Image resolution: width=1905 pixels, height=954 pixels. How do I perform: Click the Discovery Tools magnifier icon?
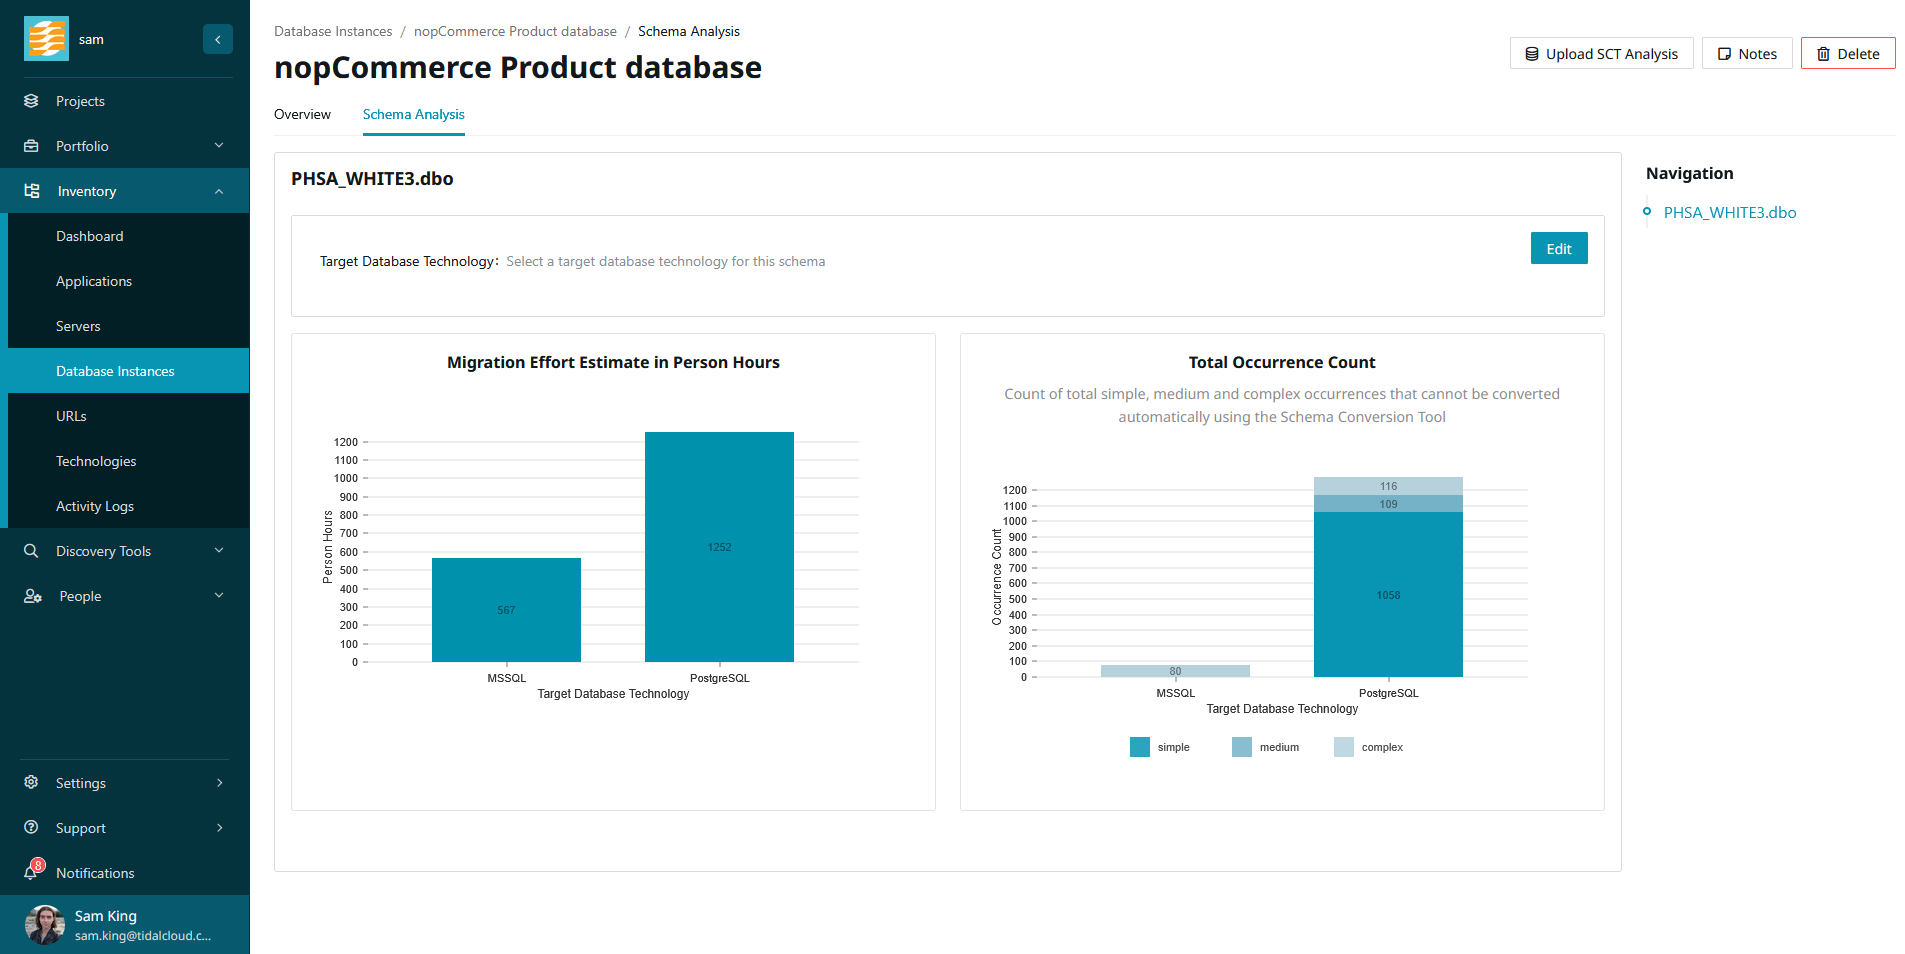tap(31, 551)
